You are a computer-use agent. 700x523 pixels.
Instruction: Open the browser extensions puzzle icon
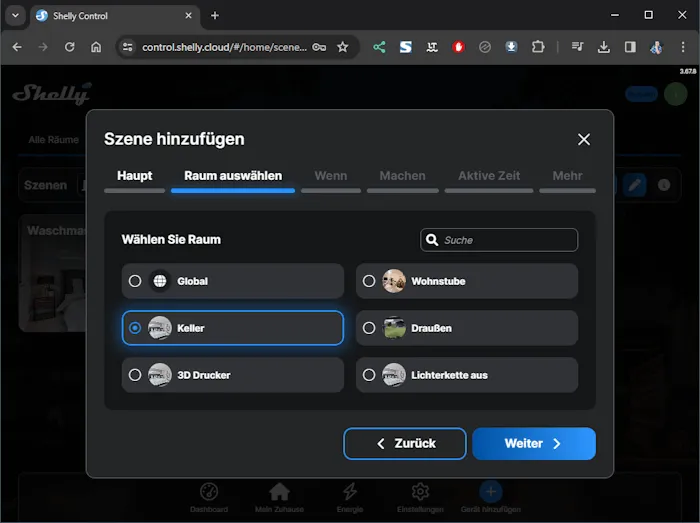538,47
